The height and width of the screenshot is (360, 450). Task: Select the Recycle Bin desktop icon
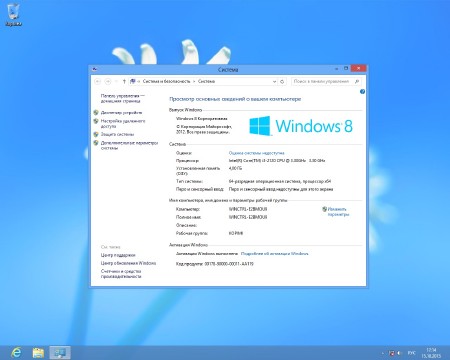pyautogui.click(x=13, y=15)
